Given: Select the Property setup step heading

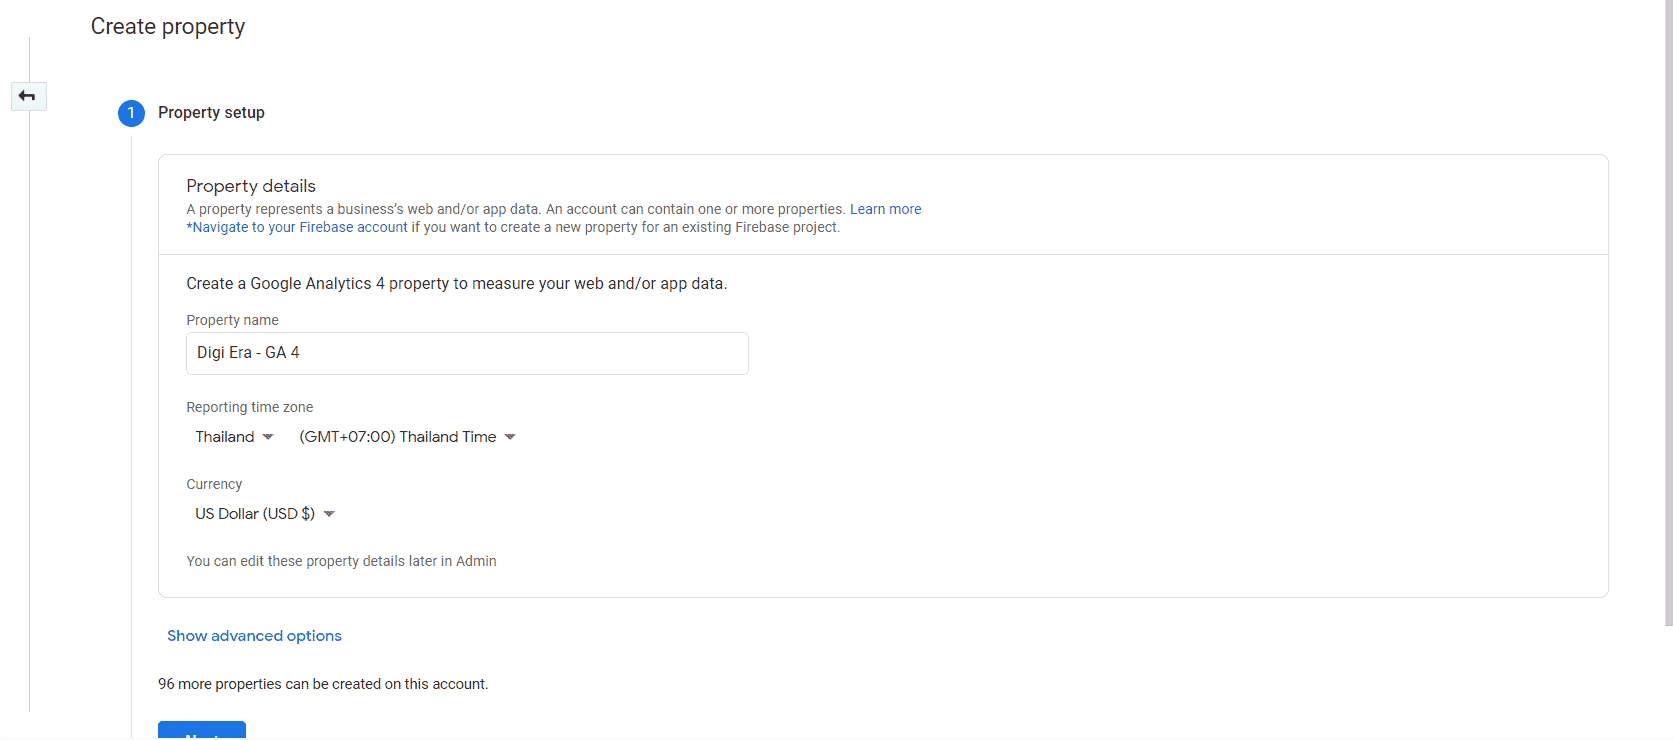Looking at the screenshot, I should (211, 113).
